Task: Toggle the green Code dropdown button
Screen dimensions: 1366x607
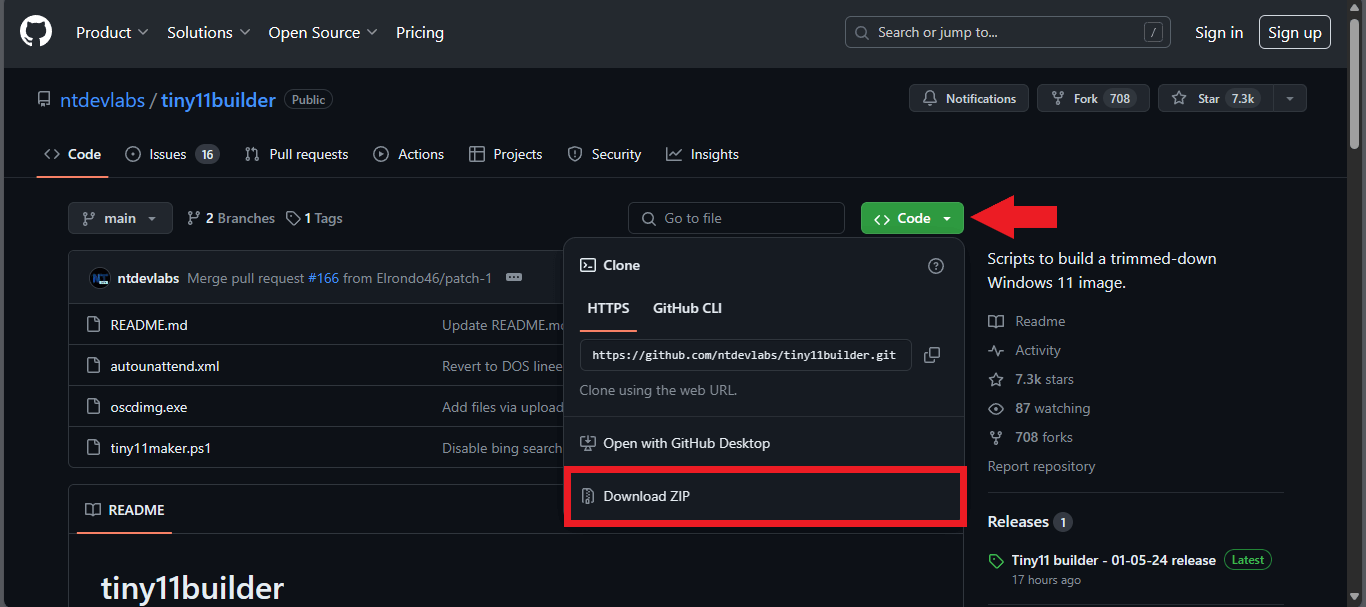Action: point(912,218)
